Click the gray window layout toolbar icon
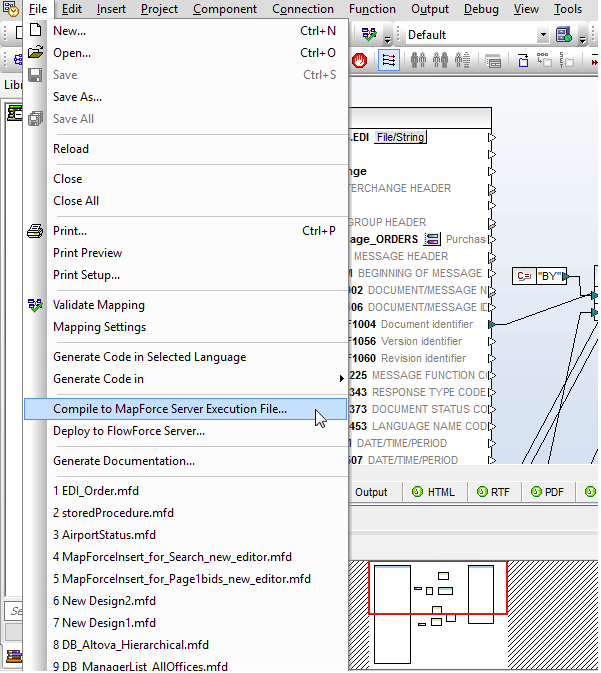 point(493,62)
